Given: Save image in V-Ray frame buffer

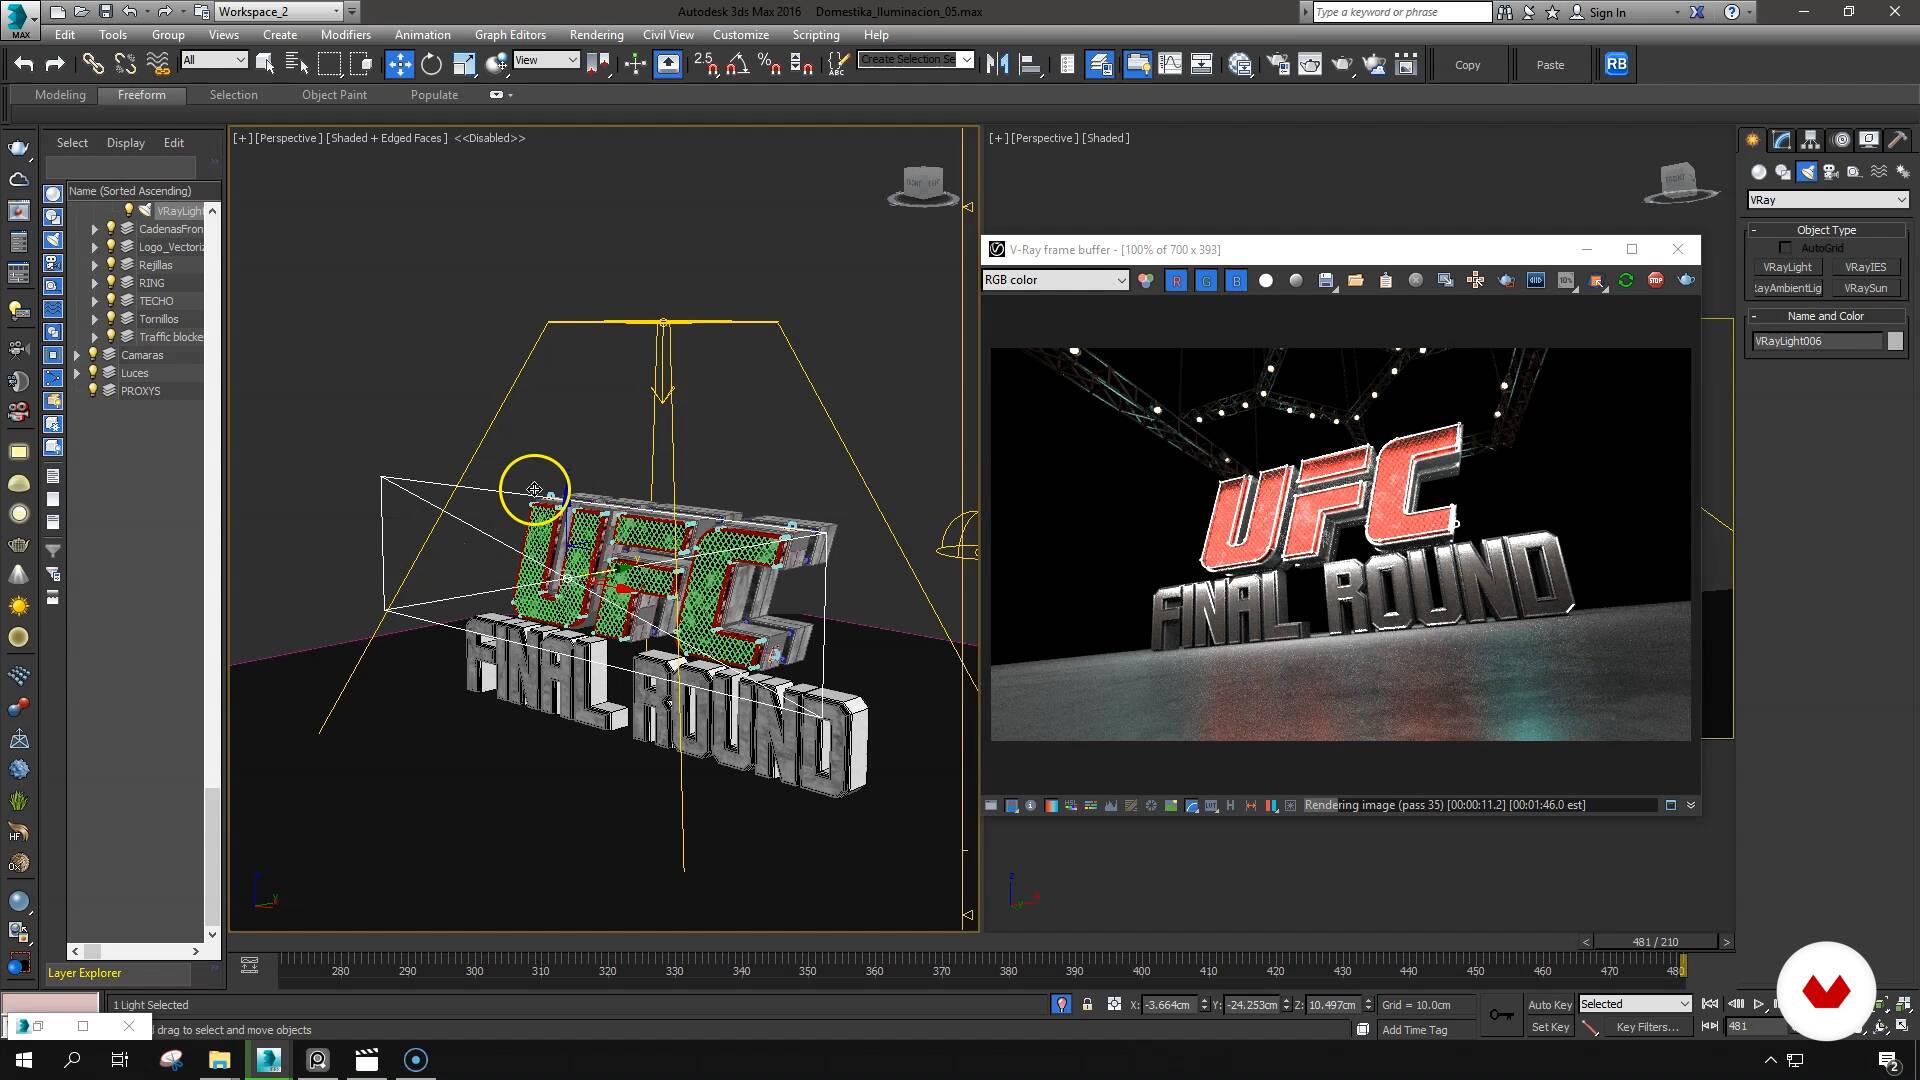Looking at the screenshot, I should coord(1326,281).
